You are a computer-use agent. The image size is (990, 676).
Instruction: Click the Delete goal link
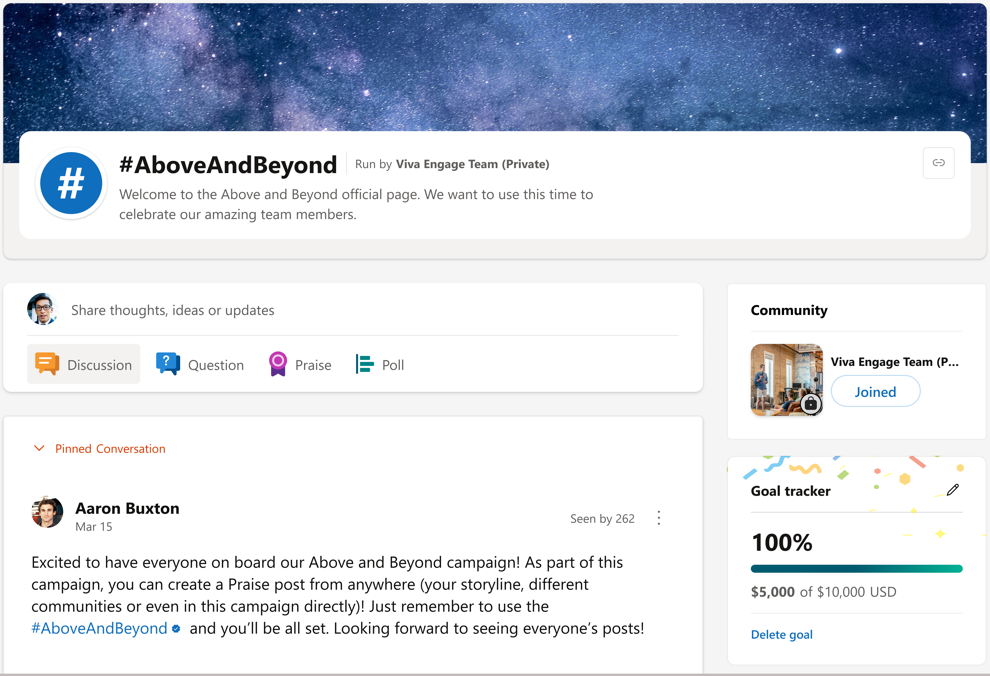[781, 634]
